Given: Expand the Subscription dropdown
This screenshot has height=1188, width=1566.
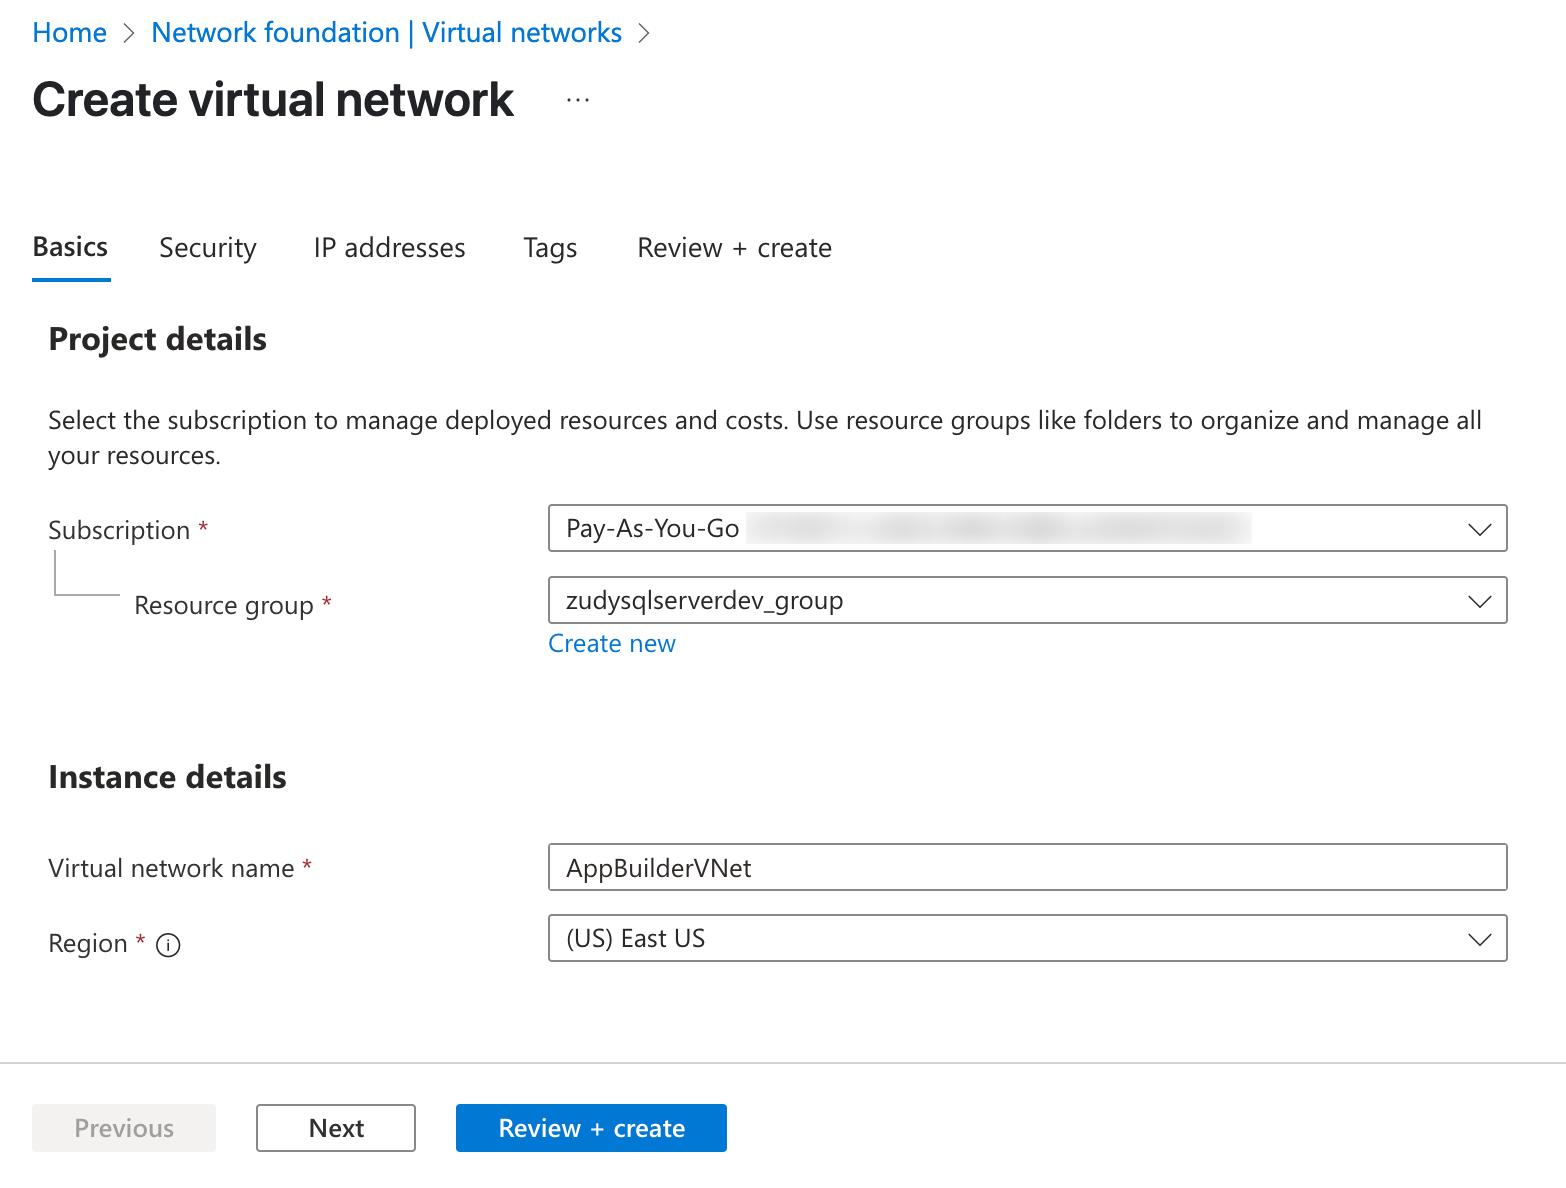Looking at the screenshot, I should tap(1026, 528).
